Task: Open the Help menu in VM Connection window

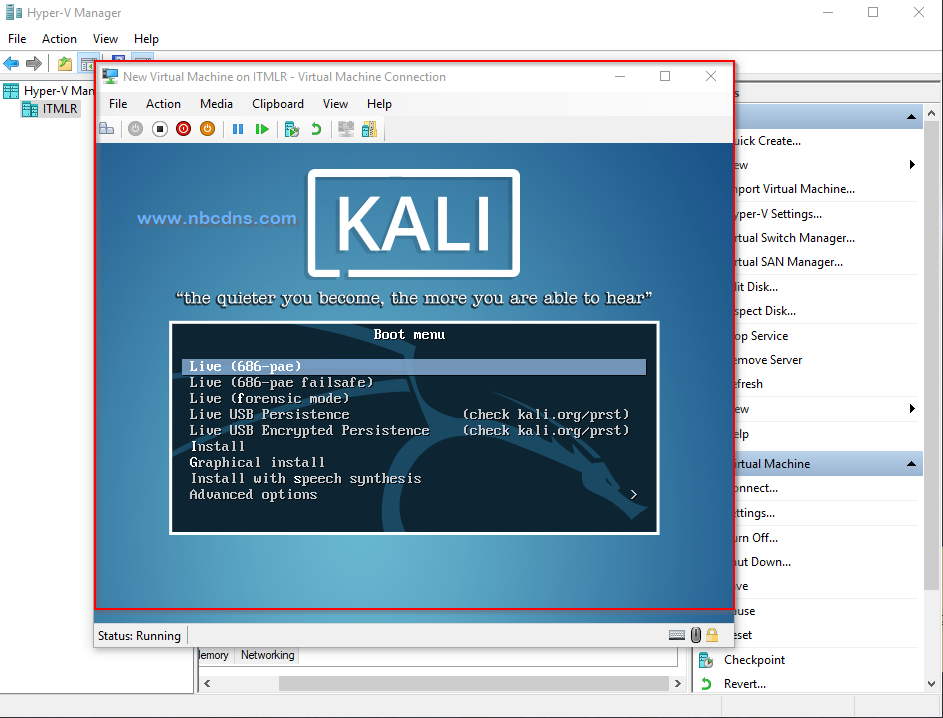Action: tap(379, 103)
